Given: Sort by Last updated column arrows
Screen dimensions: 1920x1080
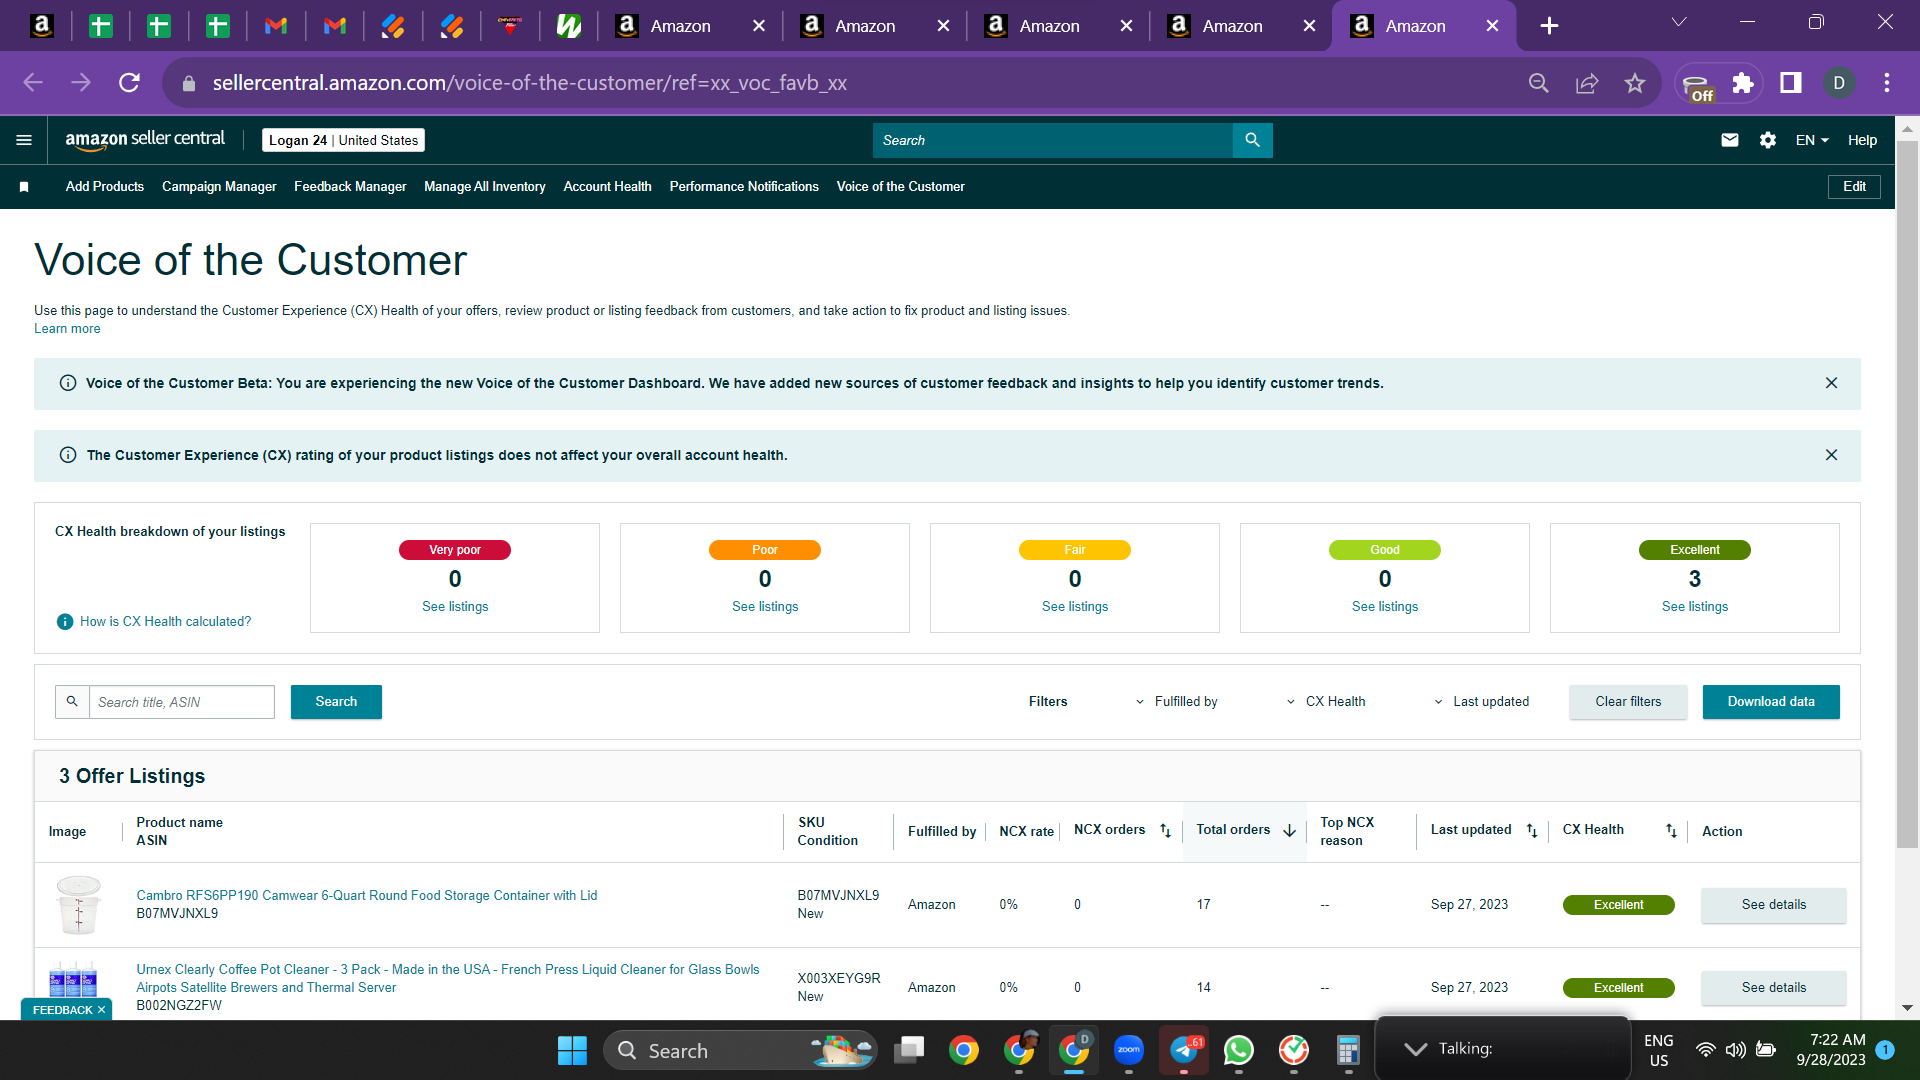Looking at the screenshot, I should click(1532, 830).
